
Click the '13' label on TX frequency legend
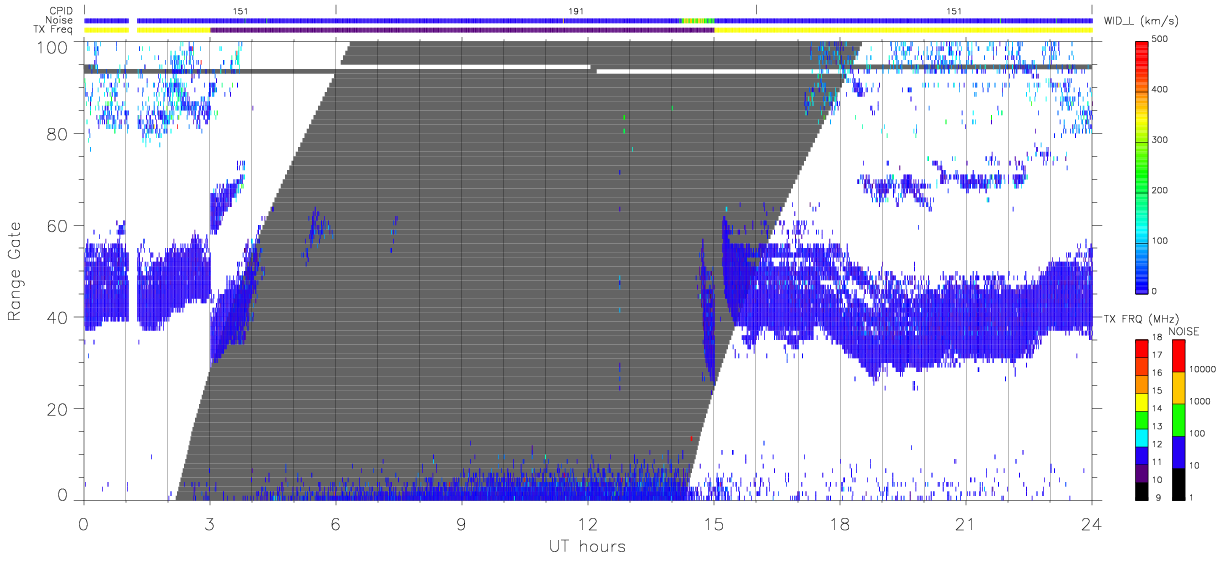(1159, 427)
